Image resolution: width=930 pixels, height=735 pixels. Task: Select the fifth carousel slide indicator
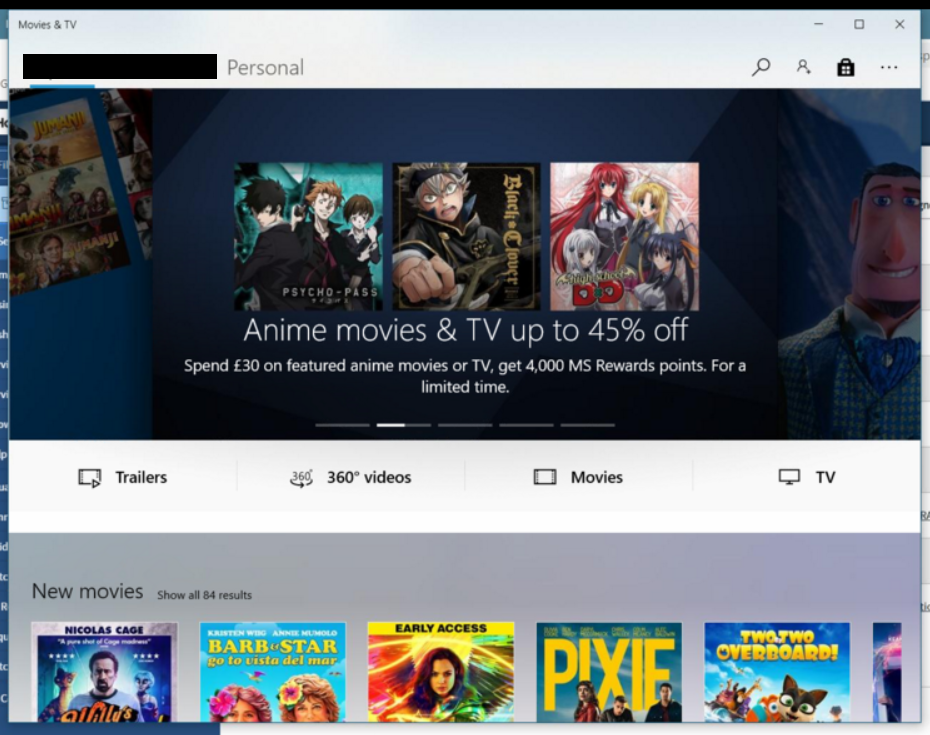click(588, 425)
